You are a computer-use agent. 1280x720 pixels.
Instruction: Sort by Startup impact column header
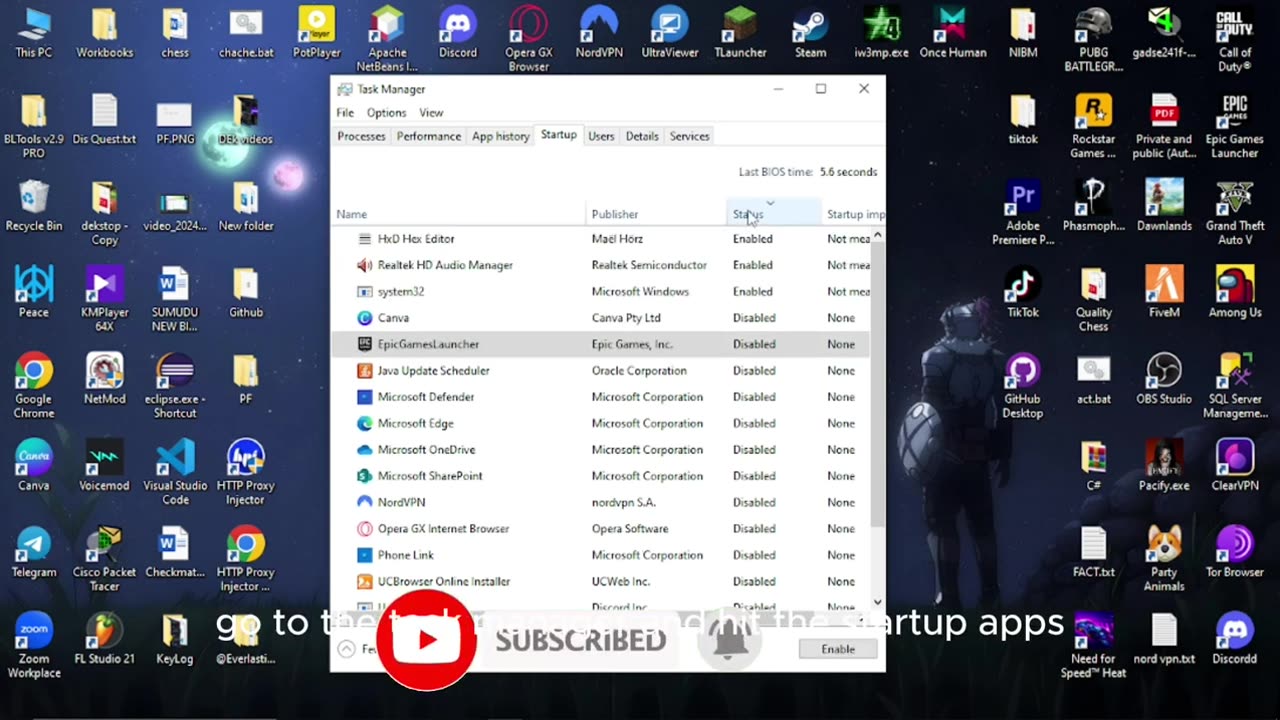point(853,214)
